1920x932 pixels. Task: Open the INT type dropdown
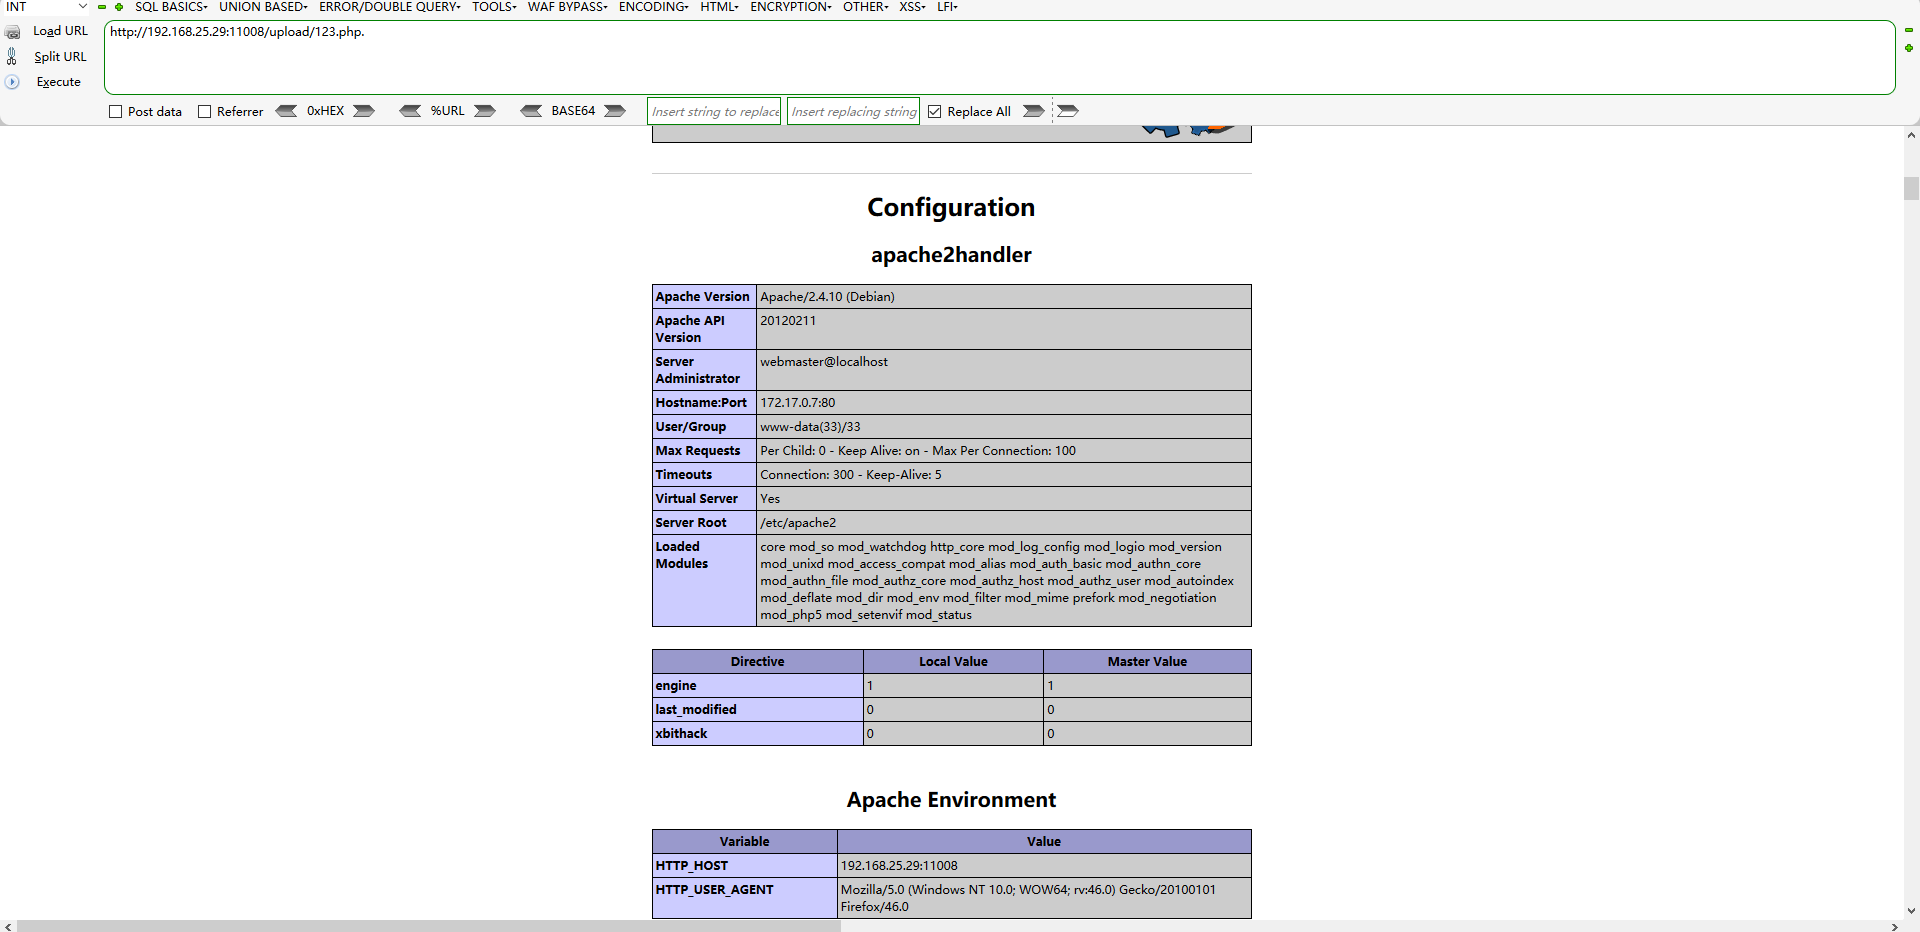[46, 7]
